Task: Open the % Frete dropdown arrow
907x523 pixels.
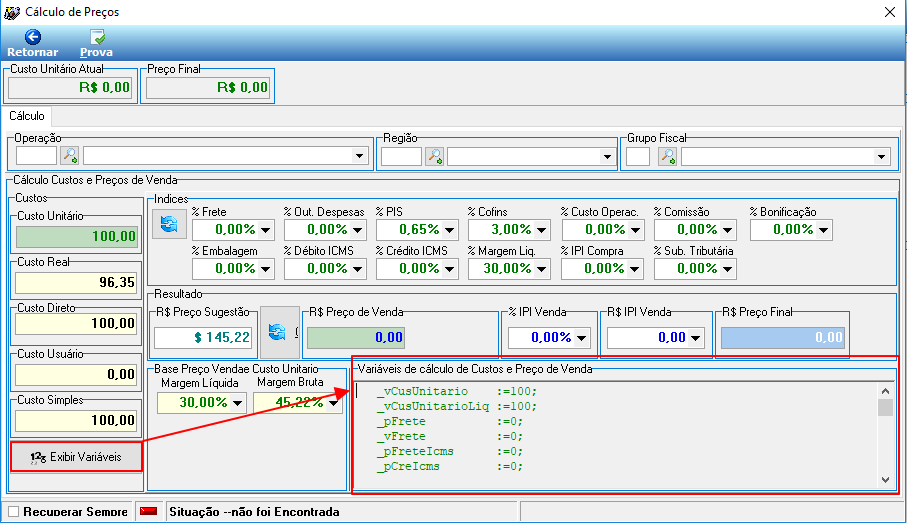Action: (x=266, y=230)
